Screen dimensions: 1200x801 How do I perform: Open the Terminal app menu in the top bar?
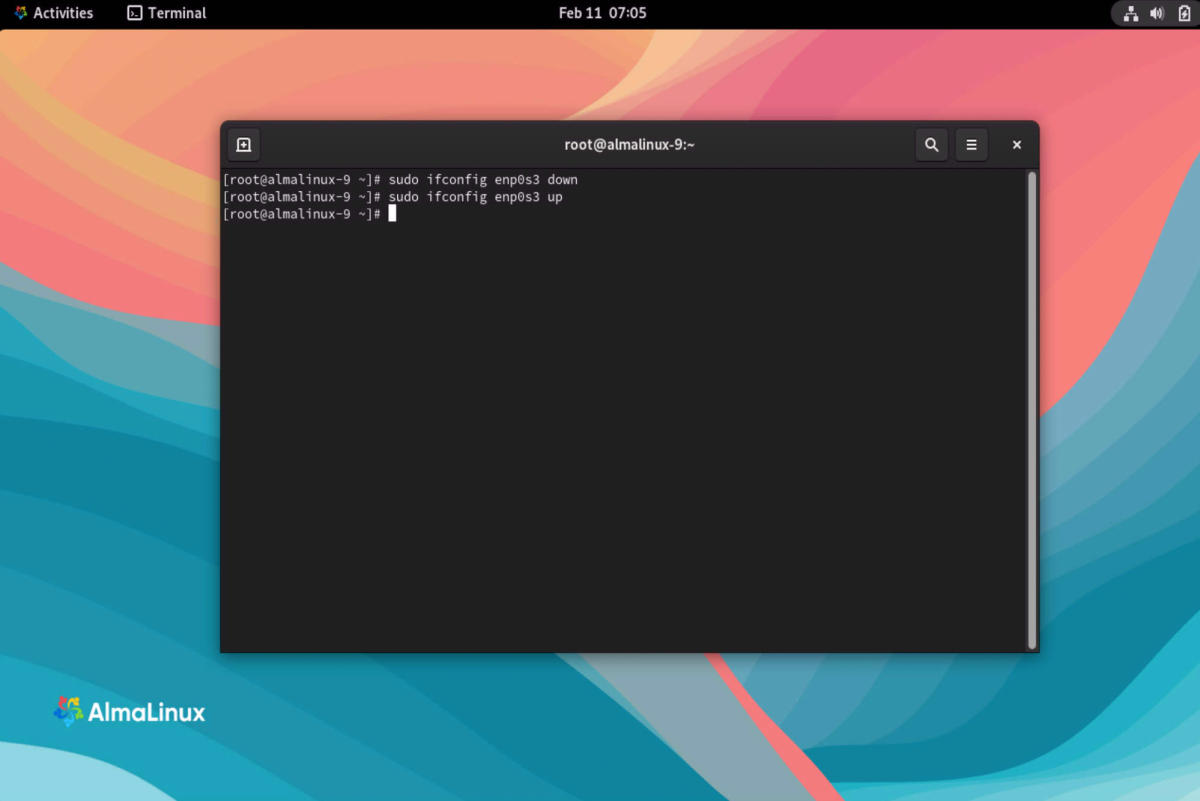[x=167, y=14]
